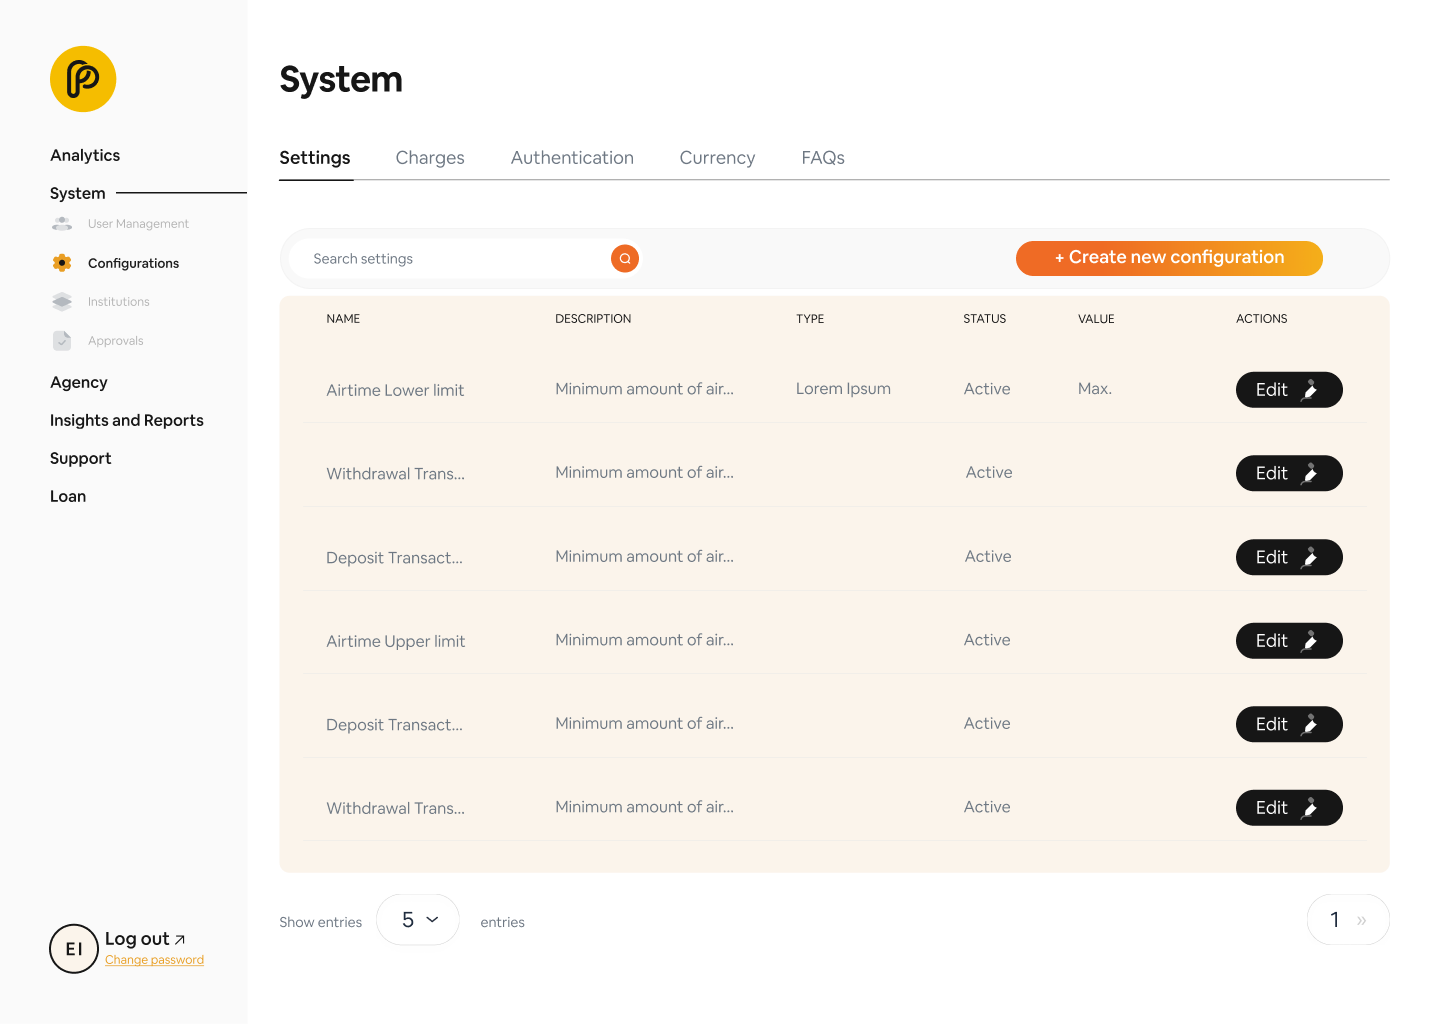This screenshot has height=1024, width=1440.
Task: Select System in the sidebar
Action: pyautogui.click(x=78, y=193)
